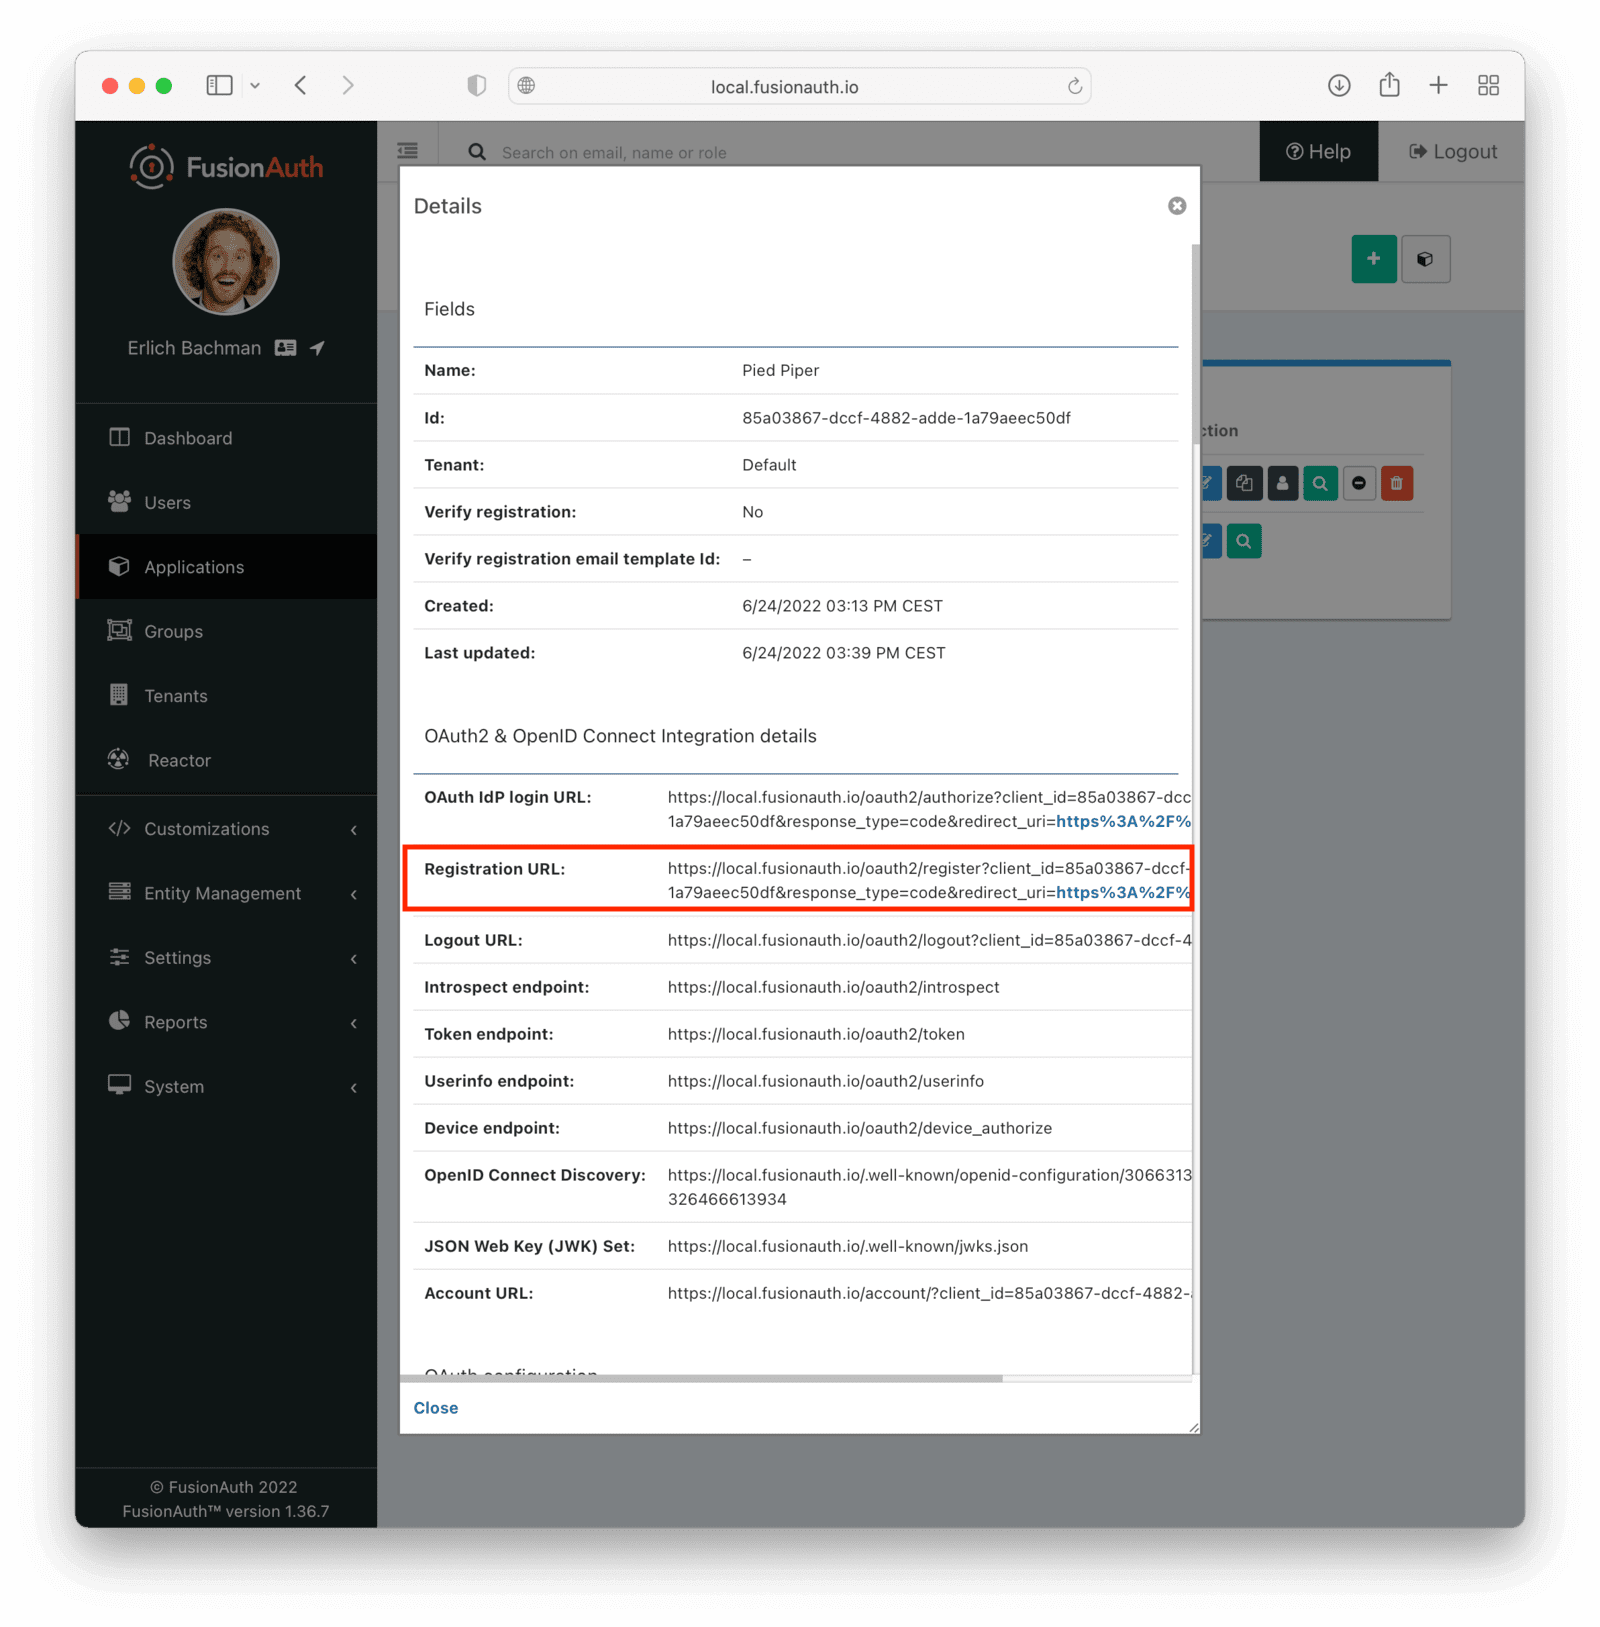Add an application with the green plus icon
1600x1627 pixels.
[x=1374, y=258]
